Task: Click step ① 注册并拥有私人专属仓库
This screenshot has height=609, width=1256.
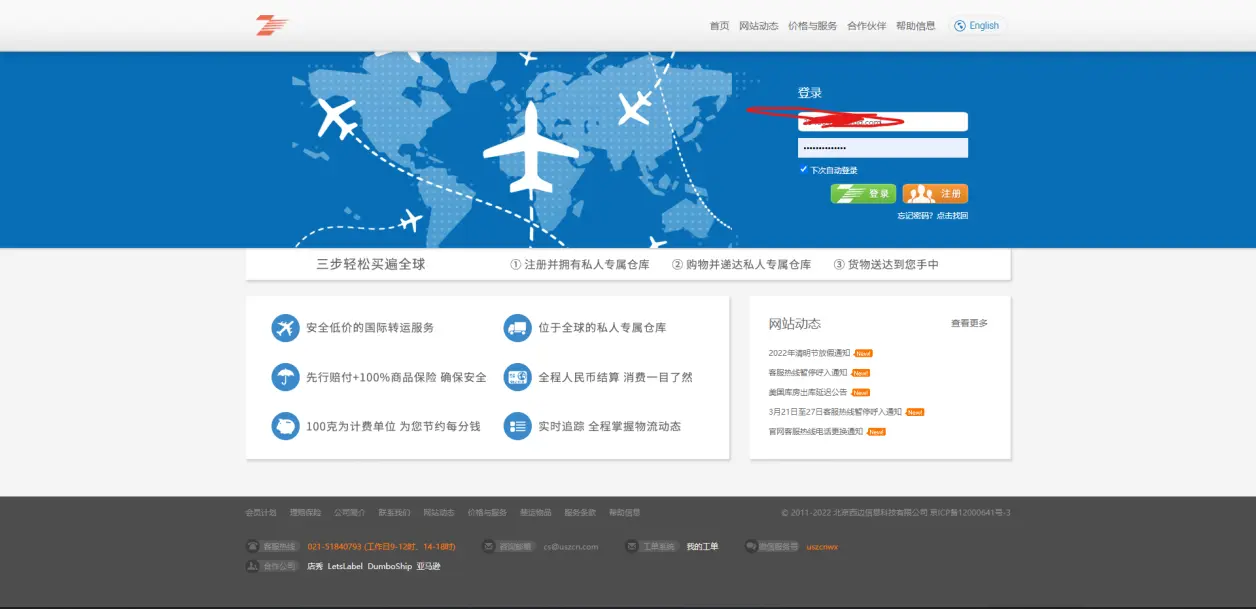Action: [x=580, y=265]
